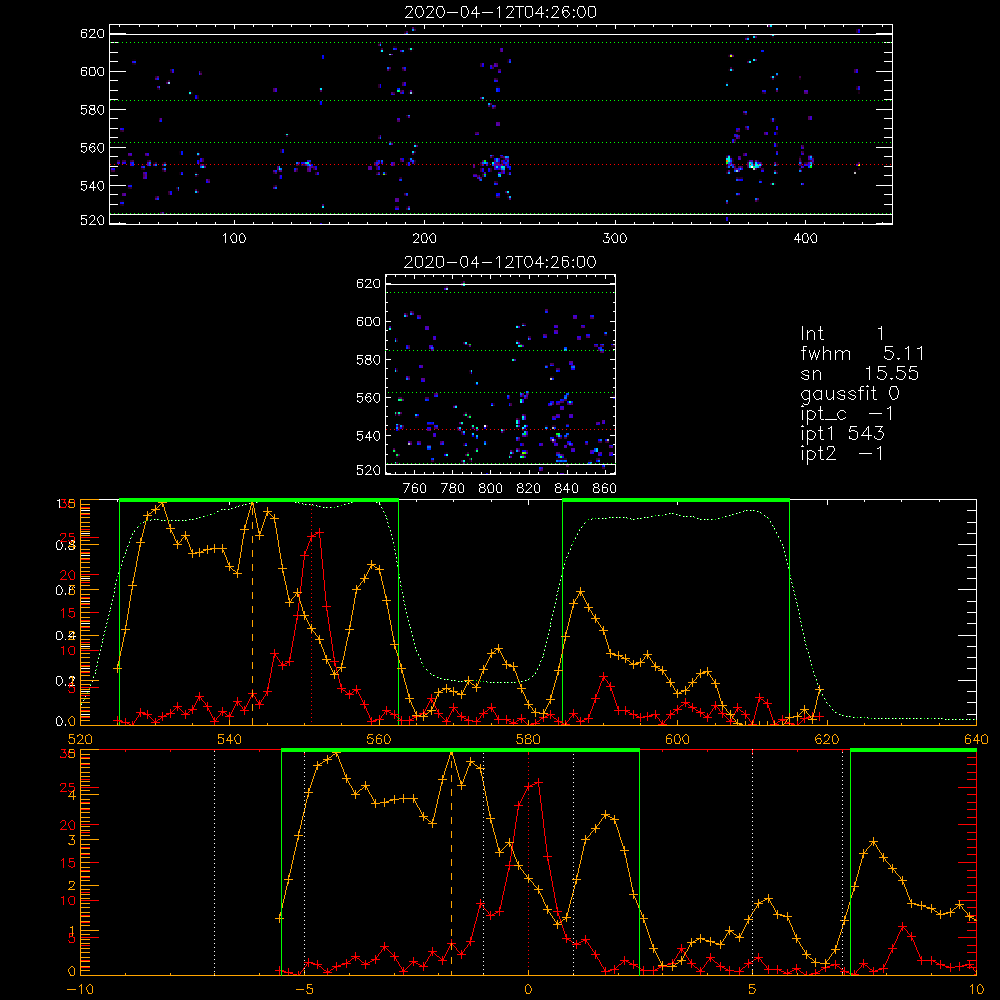
Task: Click right green bar atop third plot
Action: [676, 501]
